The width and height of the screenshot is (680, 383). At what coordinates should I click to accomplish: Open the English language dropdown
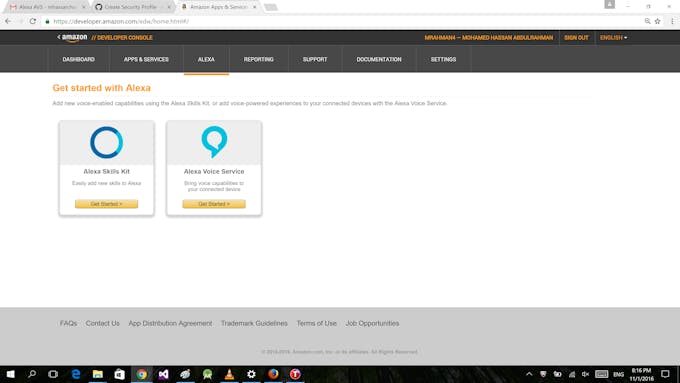point(613,38)
